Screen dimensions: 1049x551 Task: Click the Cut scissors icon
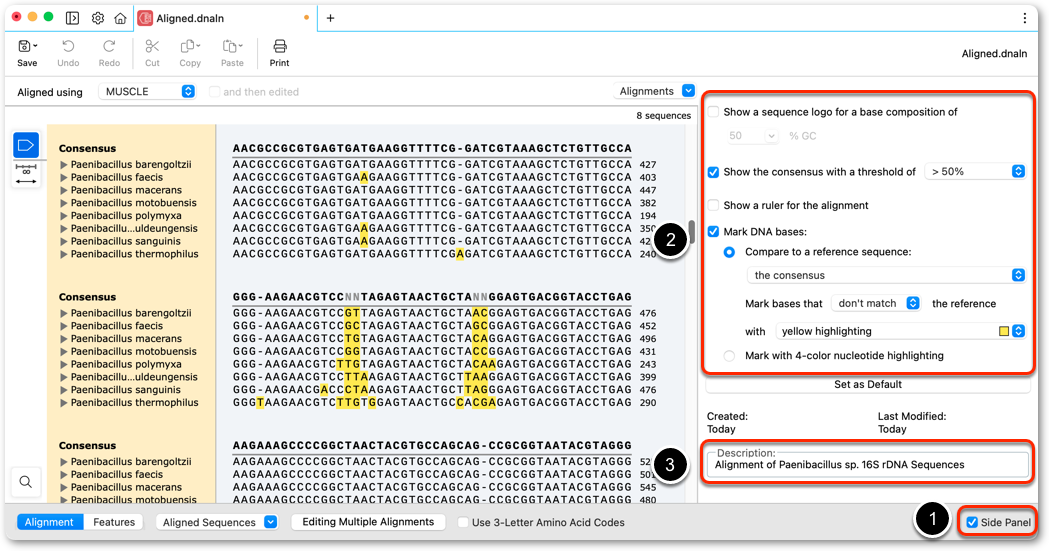(153, 46)
